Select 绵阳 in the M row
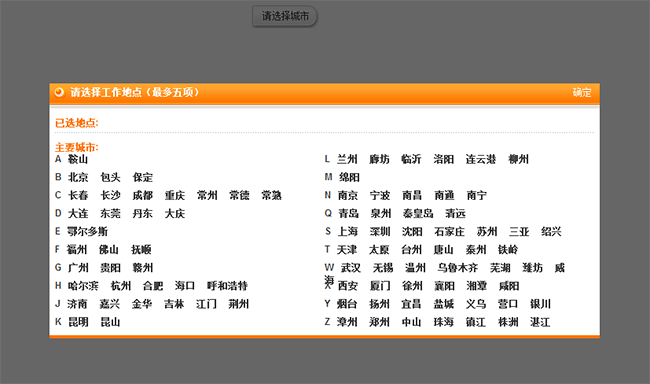The image size is (650, 384). 349,177
